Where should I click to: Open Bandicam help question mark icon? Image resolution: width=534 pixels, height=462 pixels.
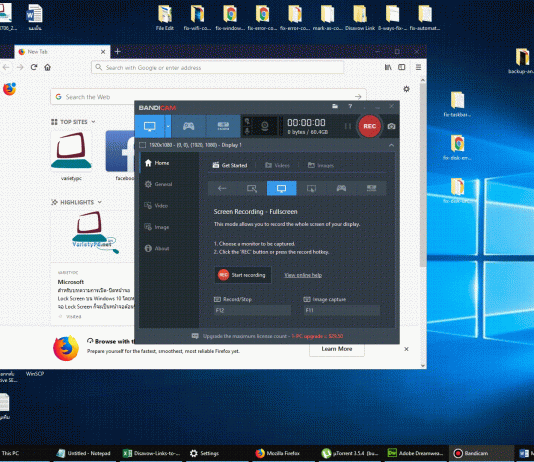tap(350, 107)
